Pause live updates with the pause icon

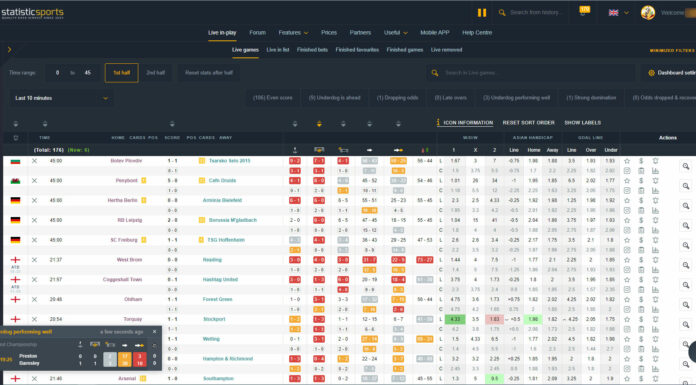coord(482,13)
